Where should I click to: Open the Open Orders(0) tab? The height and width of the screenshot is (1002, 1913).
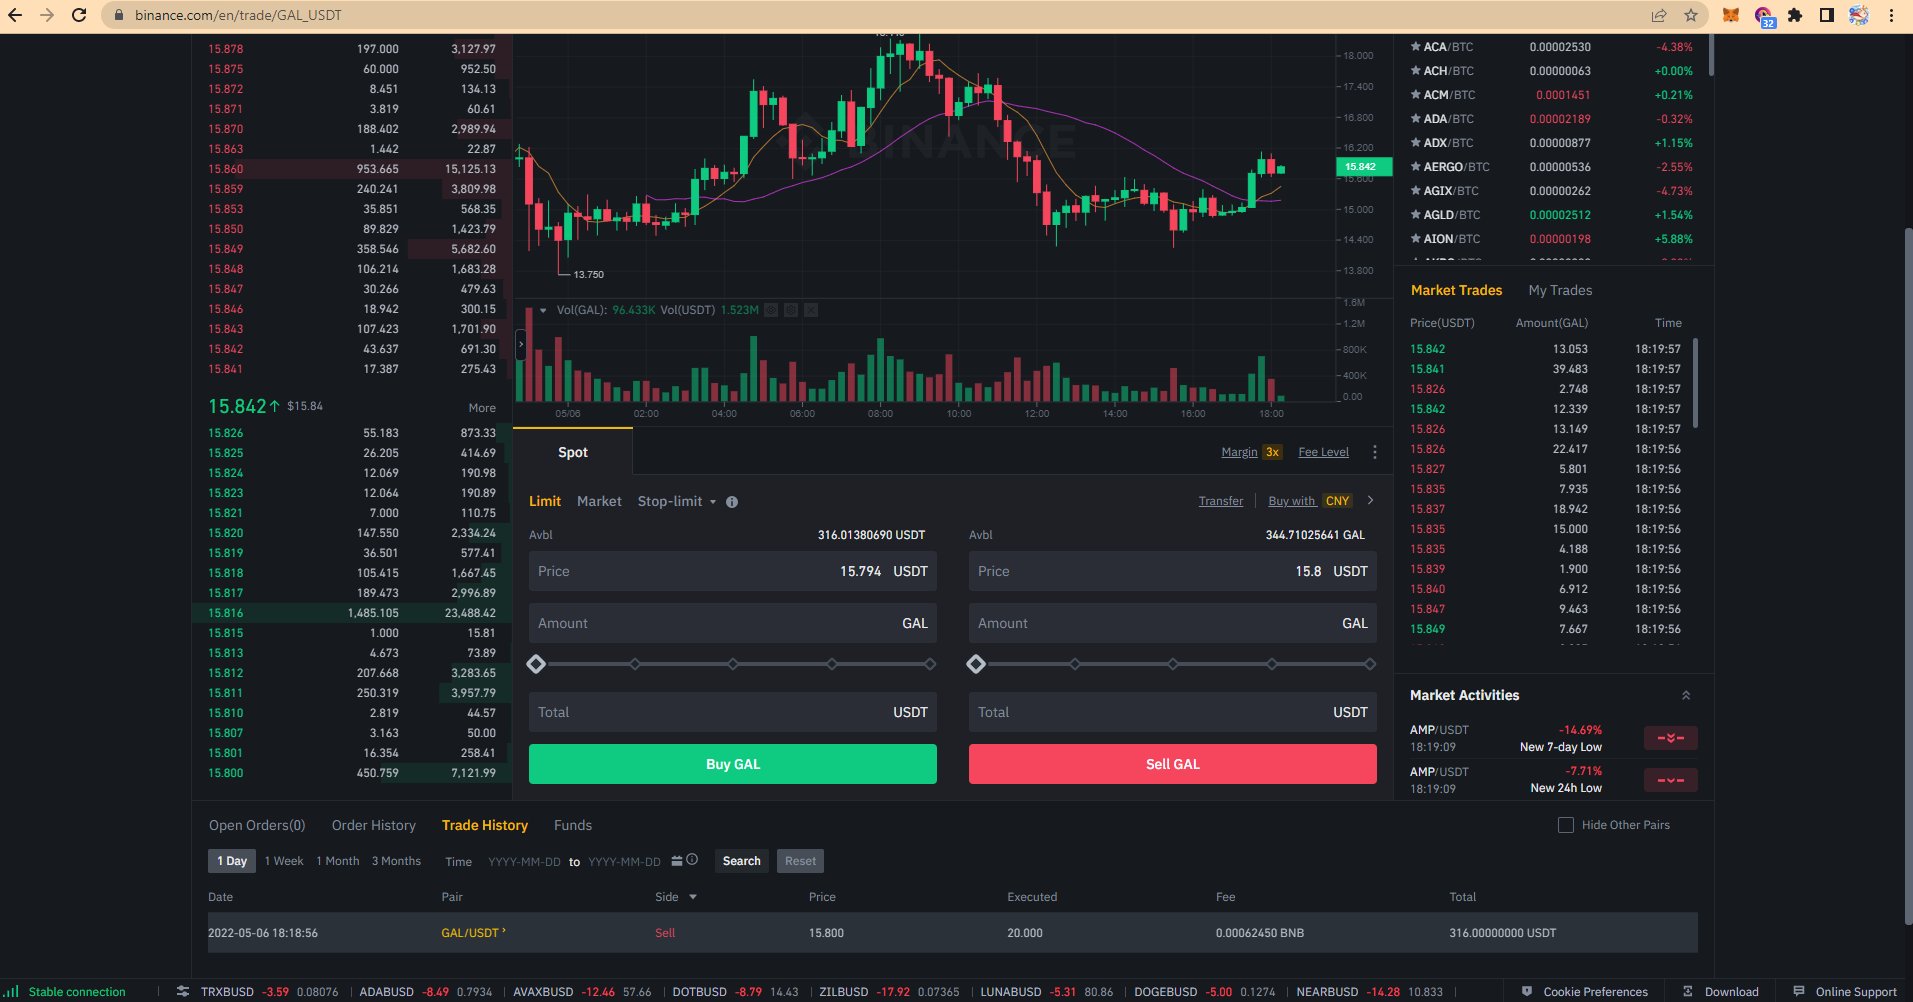click(257, 825)
